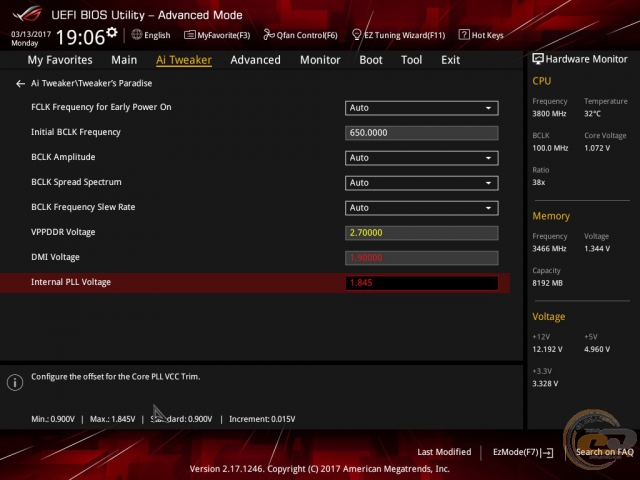Expand FCLK Frequency for Early Power On dropdown
Viewport: 640px width, 480px height.
click(x=422, y=108)
